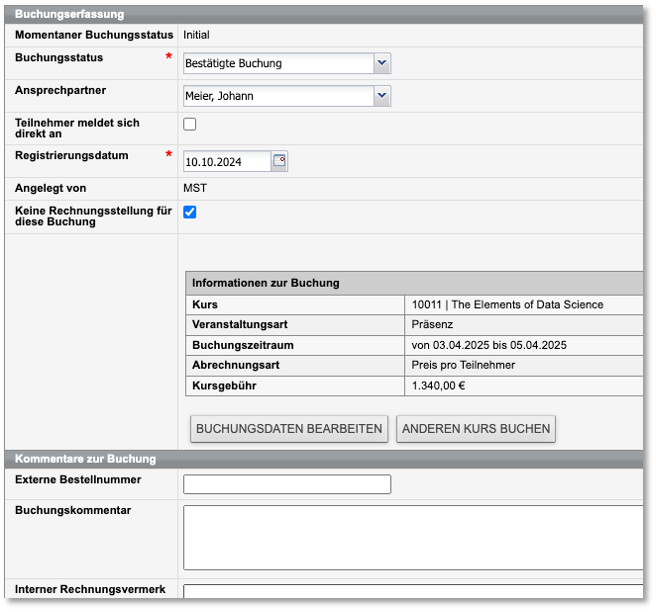Open the Buchungsstatus dropdown

pos(381,63)
